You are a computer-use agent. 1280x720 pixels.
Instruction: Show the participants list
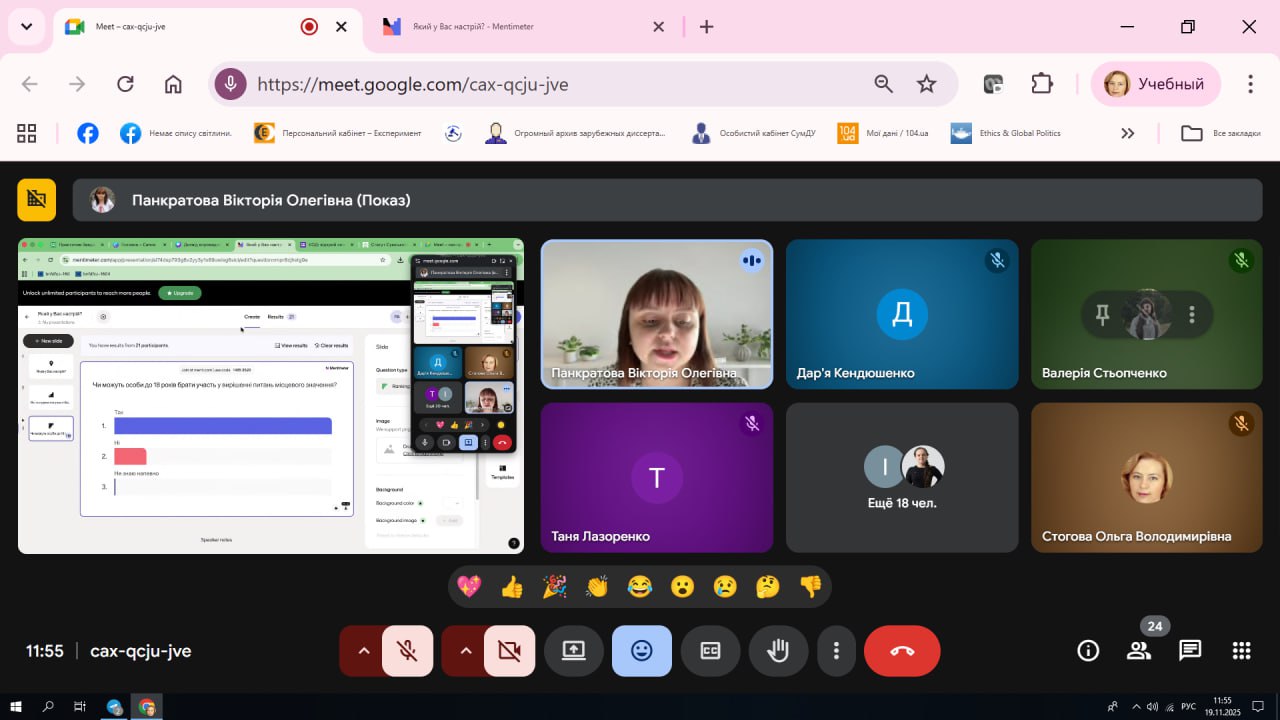pos(1138,651)
